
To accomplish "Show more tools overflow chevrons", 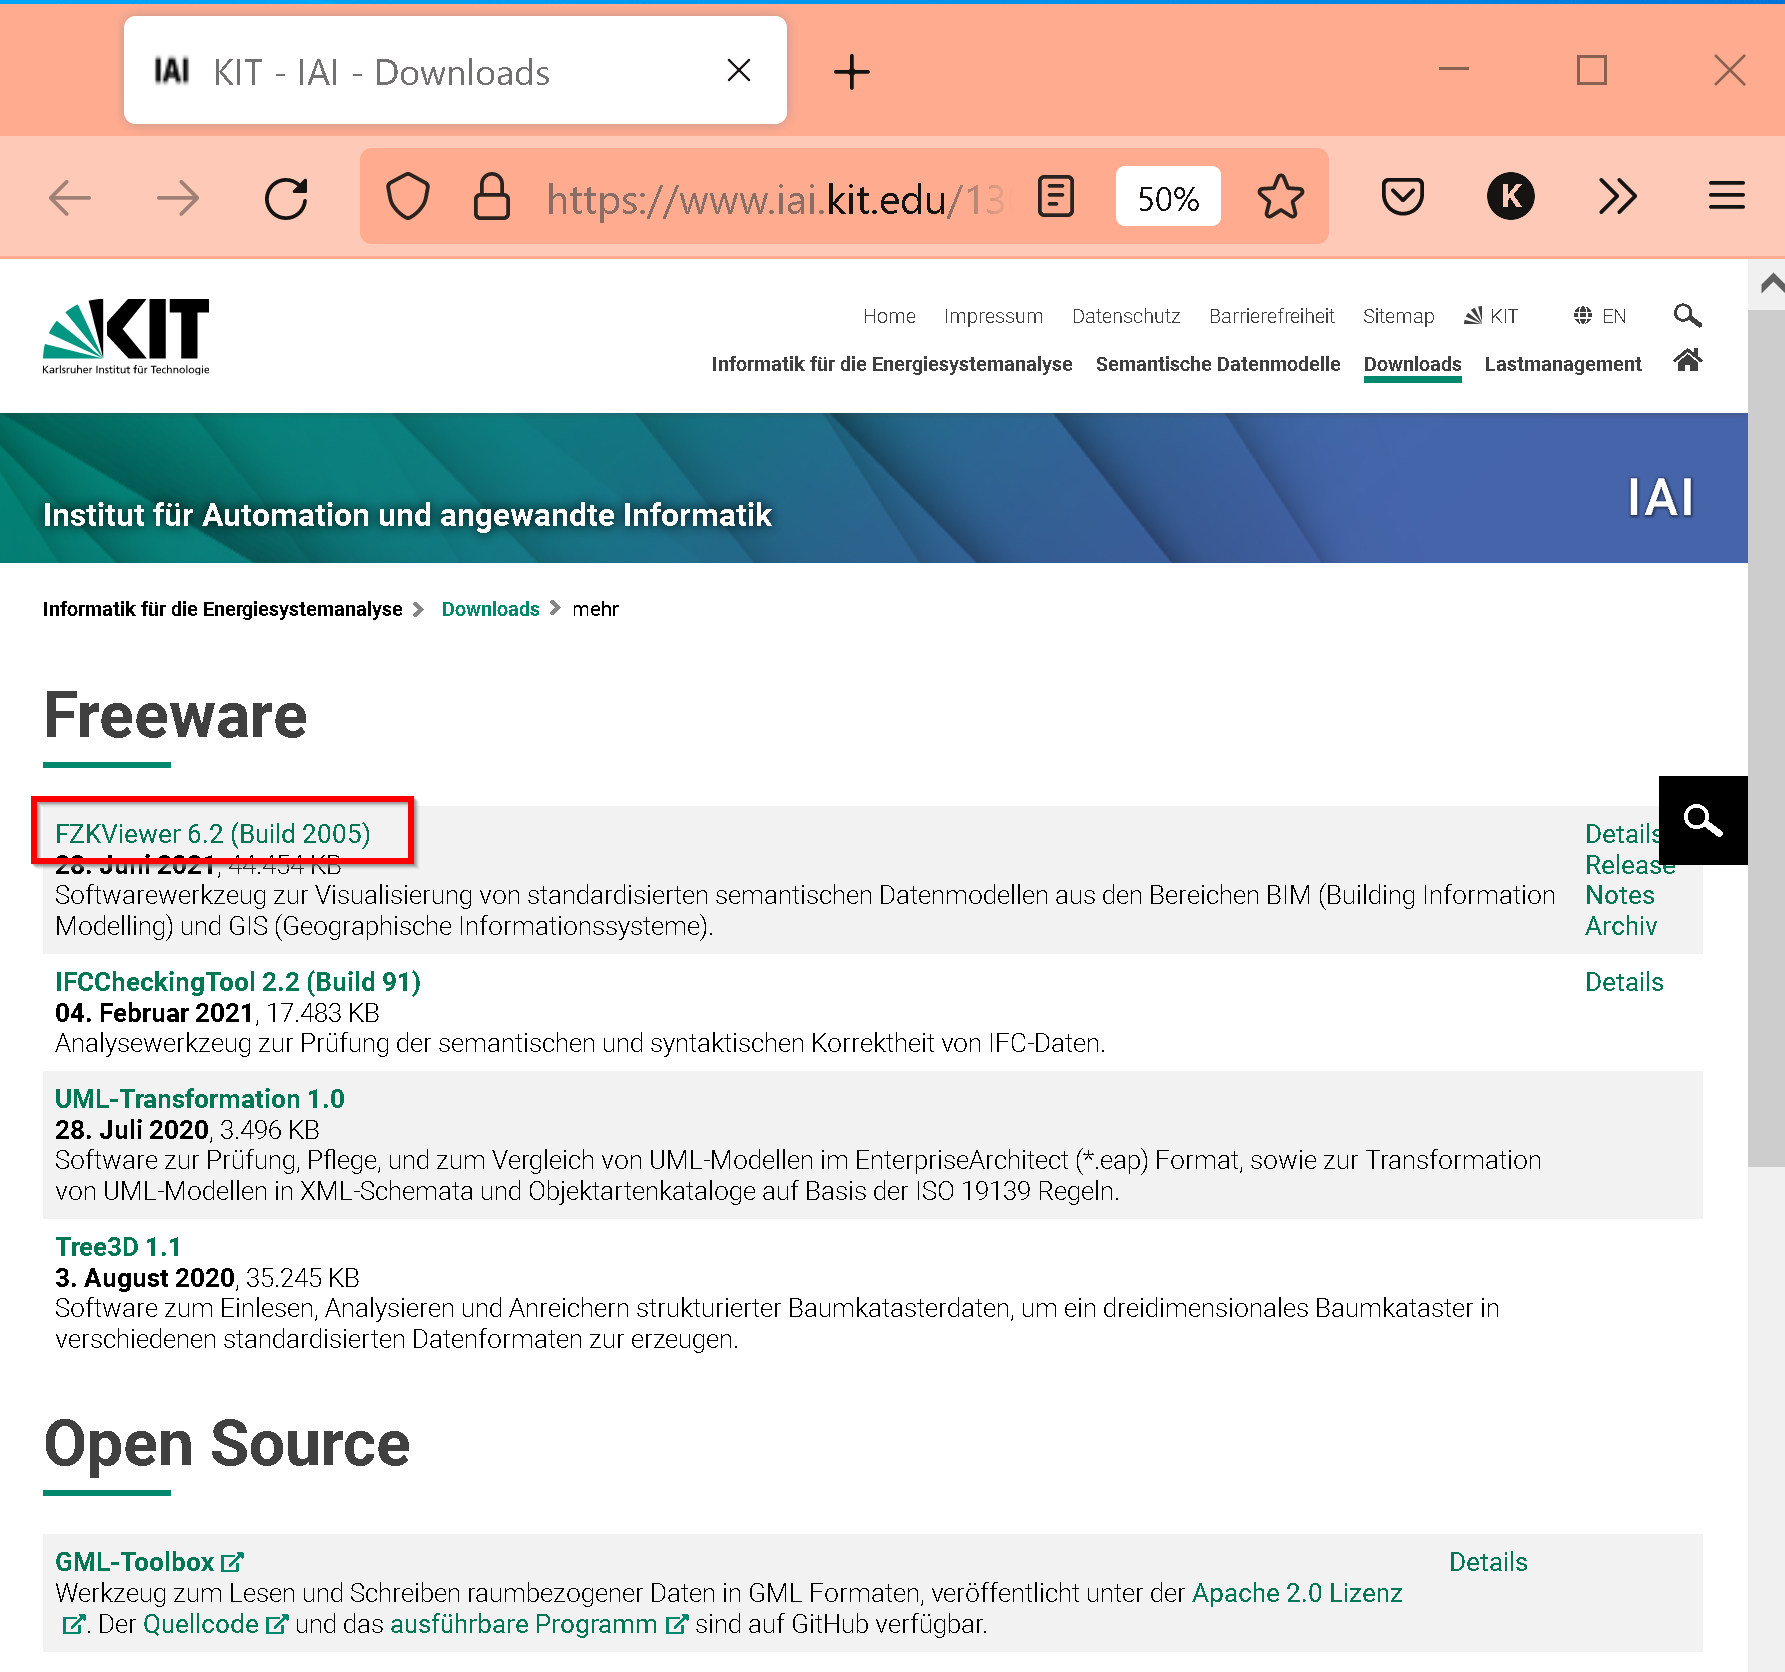I will 1618,197.
